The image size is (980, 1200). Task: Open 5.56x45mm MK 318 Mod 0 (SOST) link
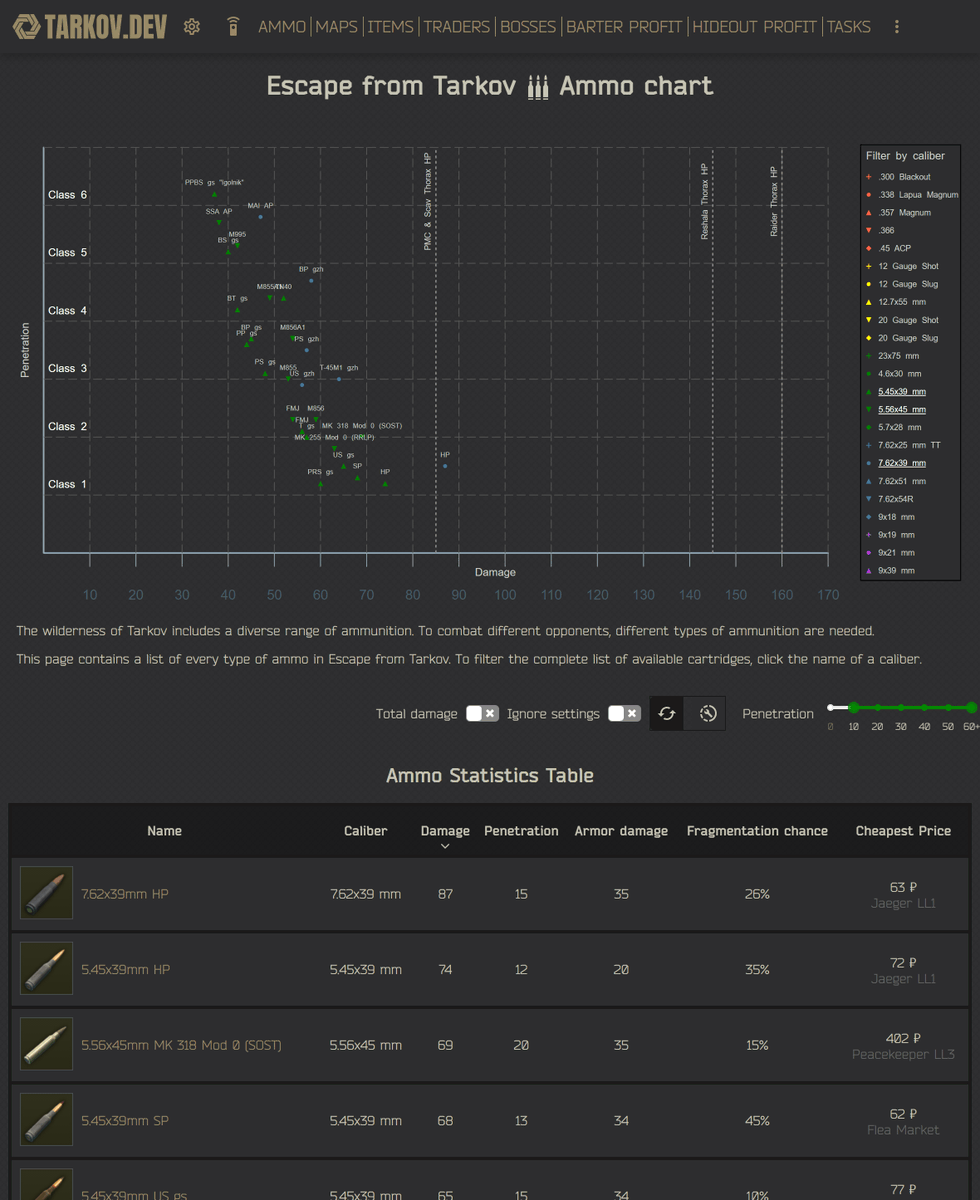point(181,1046)
